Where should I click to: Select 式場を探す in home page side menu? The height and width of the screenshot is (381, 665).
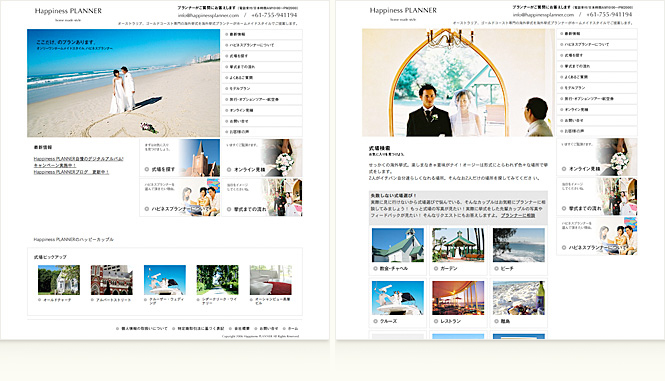(262, 56)
